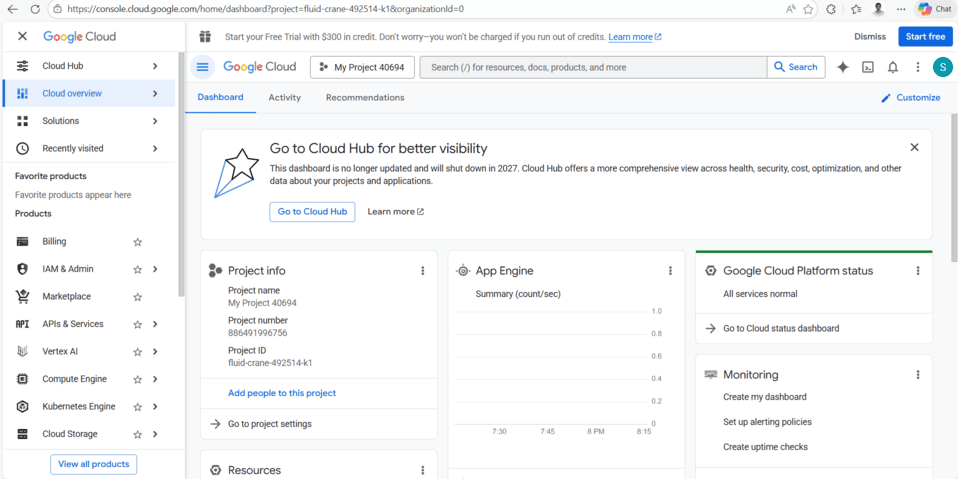Pin APIs & Services with its star

[x=137, y=324]
